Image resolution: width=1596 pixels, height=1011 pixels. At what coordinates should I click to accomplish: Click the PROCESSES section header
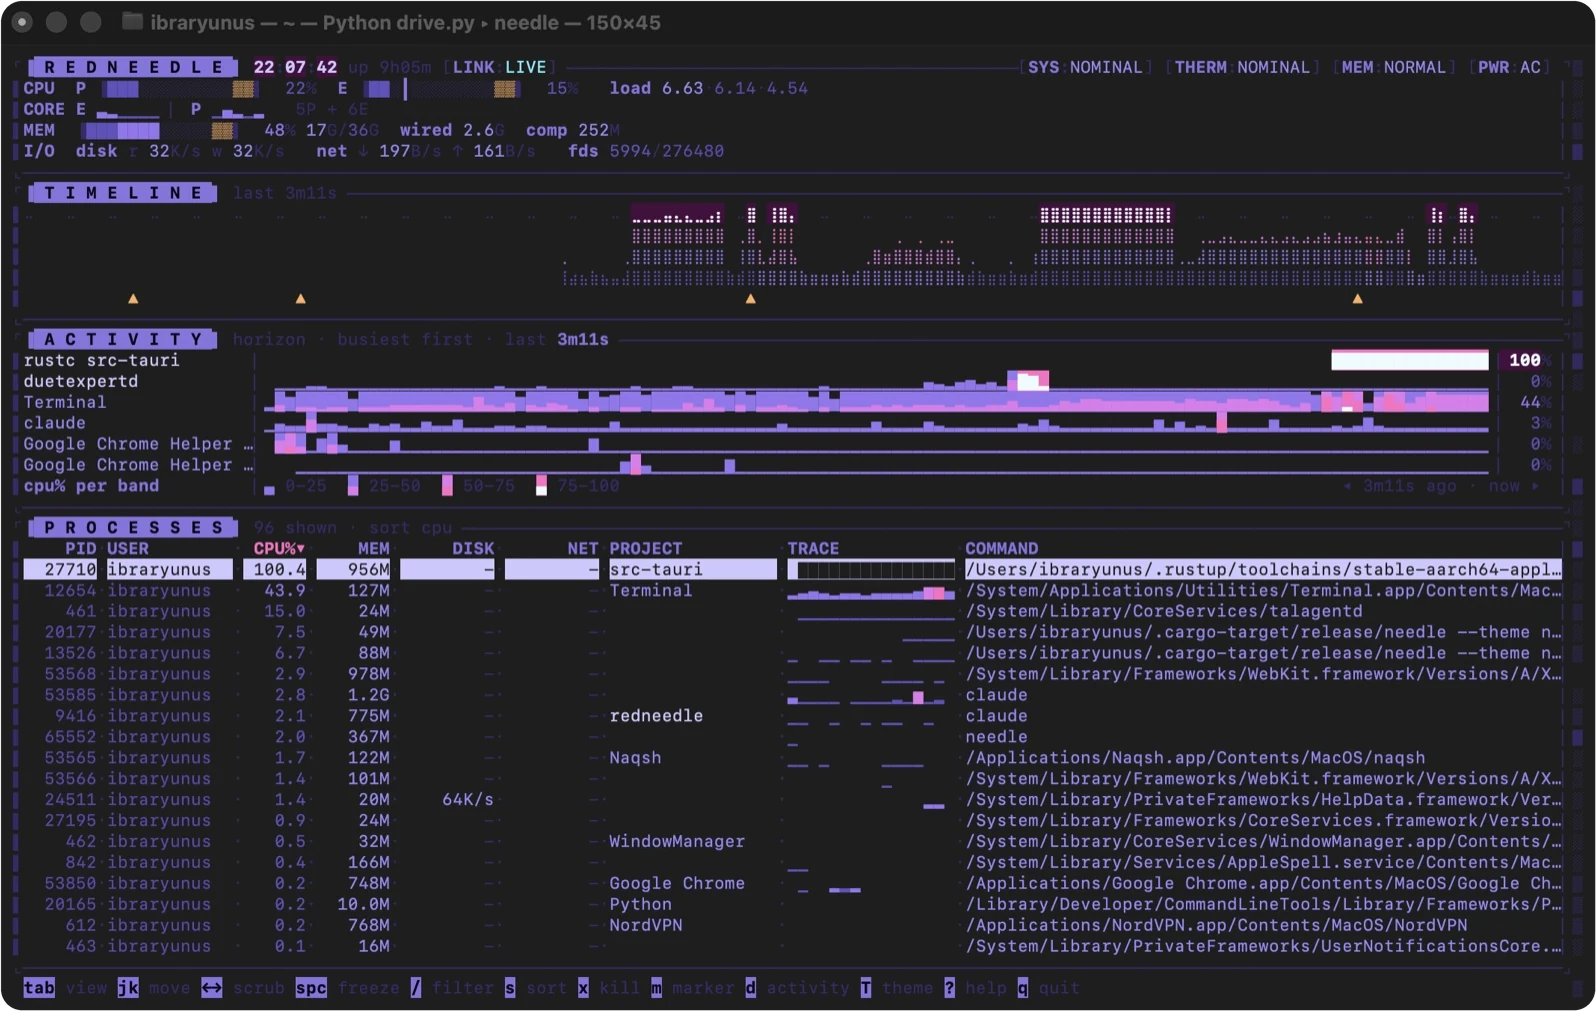133,527
